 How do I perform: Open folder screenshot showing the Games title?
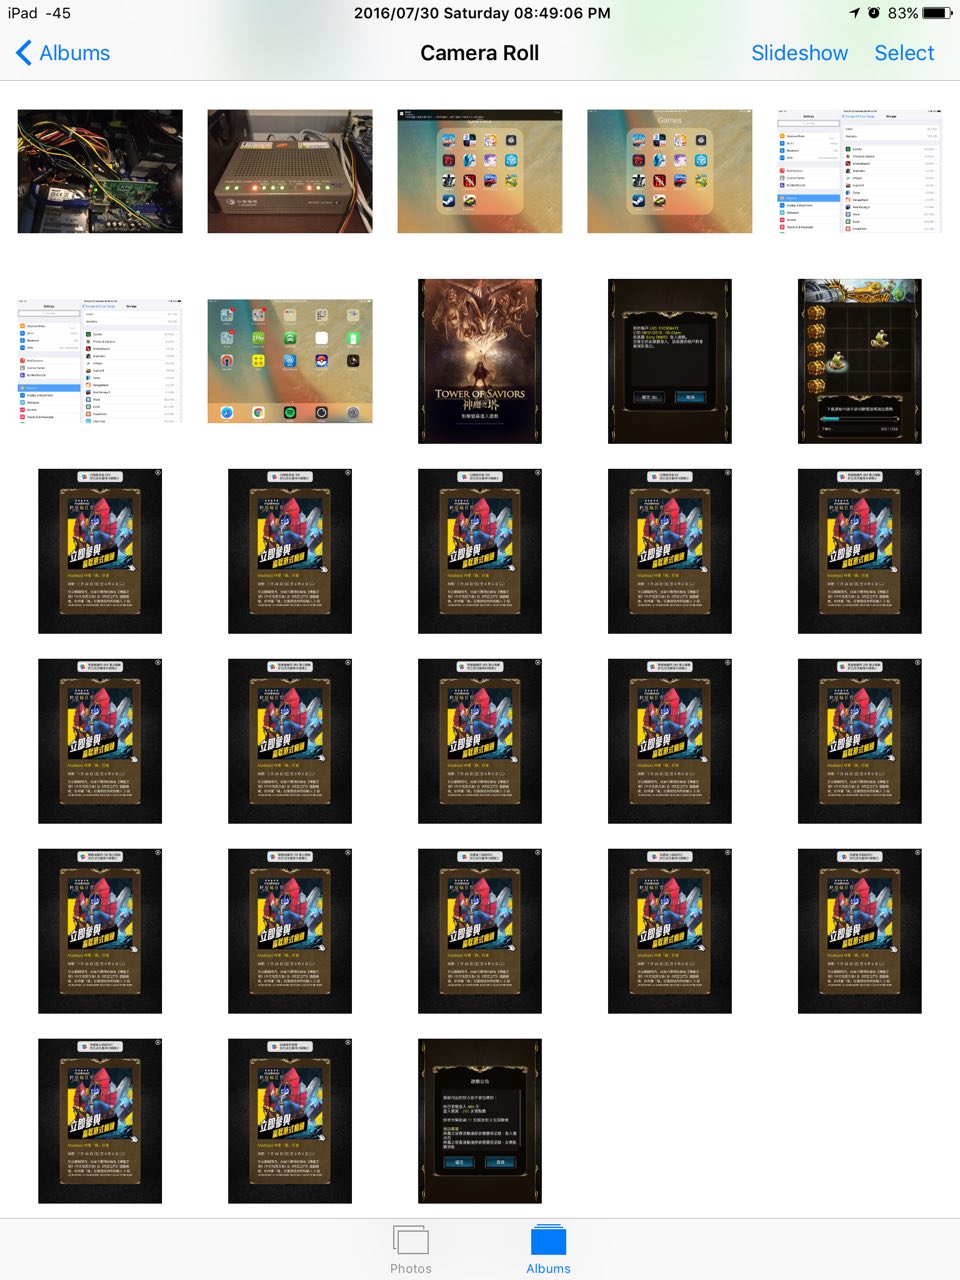pyautogui.click(x=669, y=171)
